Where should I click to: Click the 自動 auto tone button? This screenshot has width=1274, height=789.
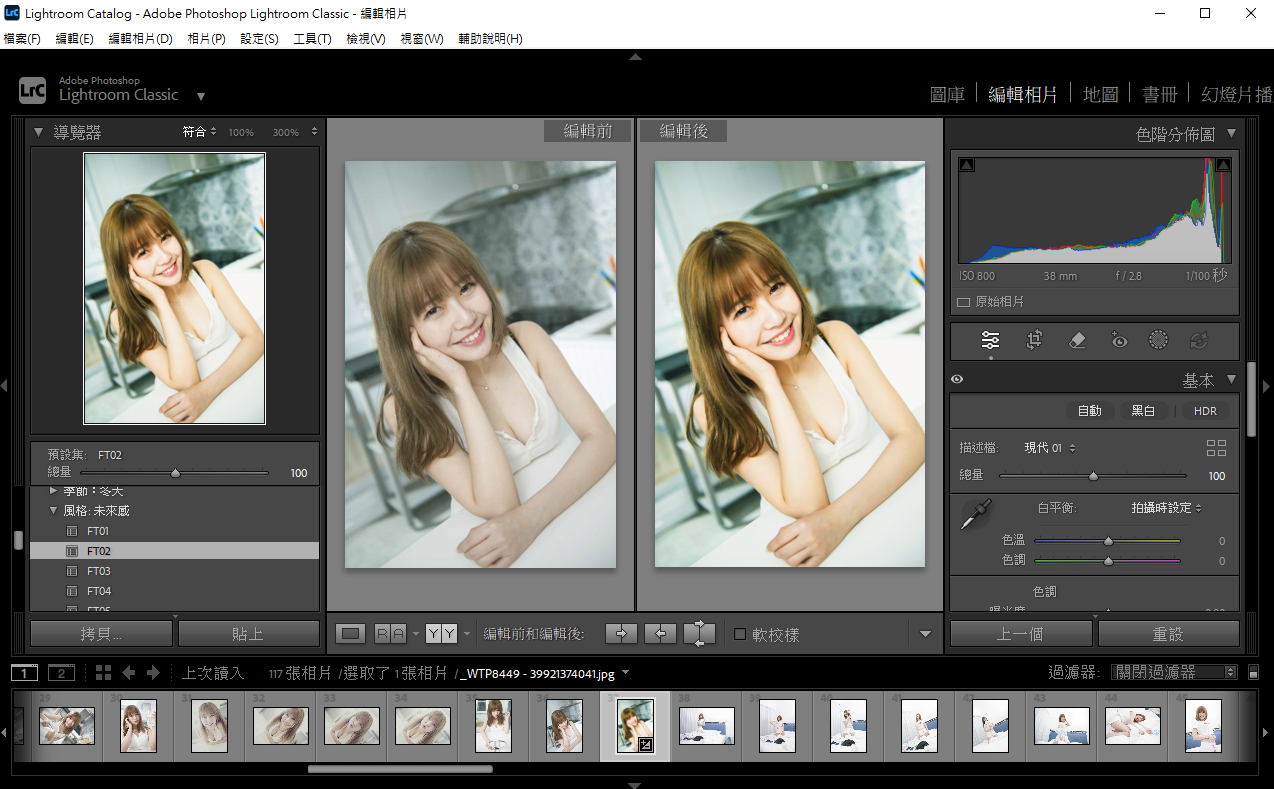1089,411
